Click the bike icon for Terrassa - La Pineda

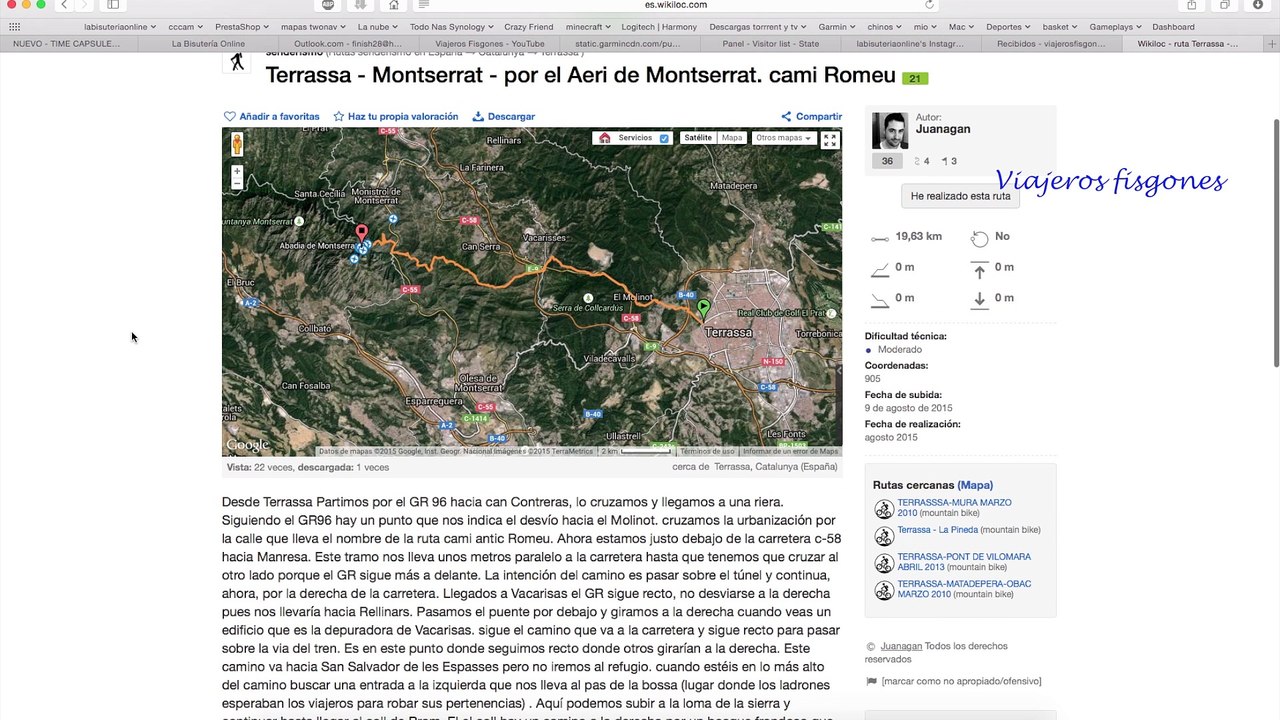(x=884, y=535)
